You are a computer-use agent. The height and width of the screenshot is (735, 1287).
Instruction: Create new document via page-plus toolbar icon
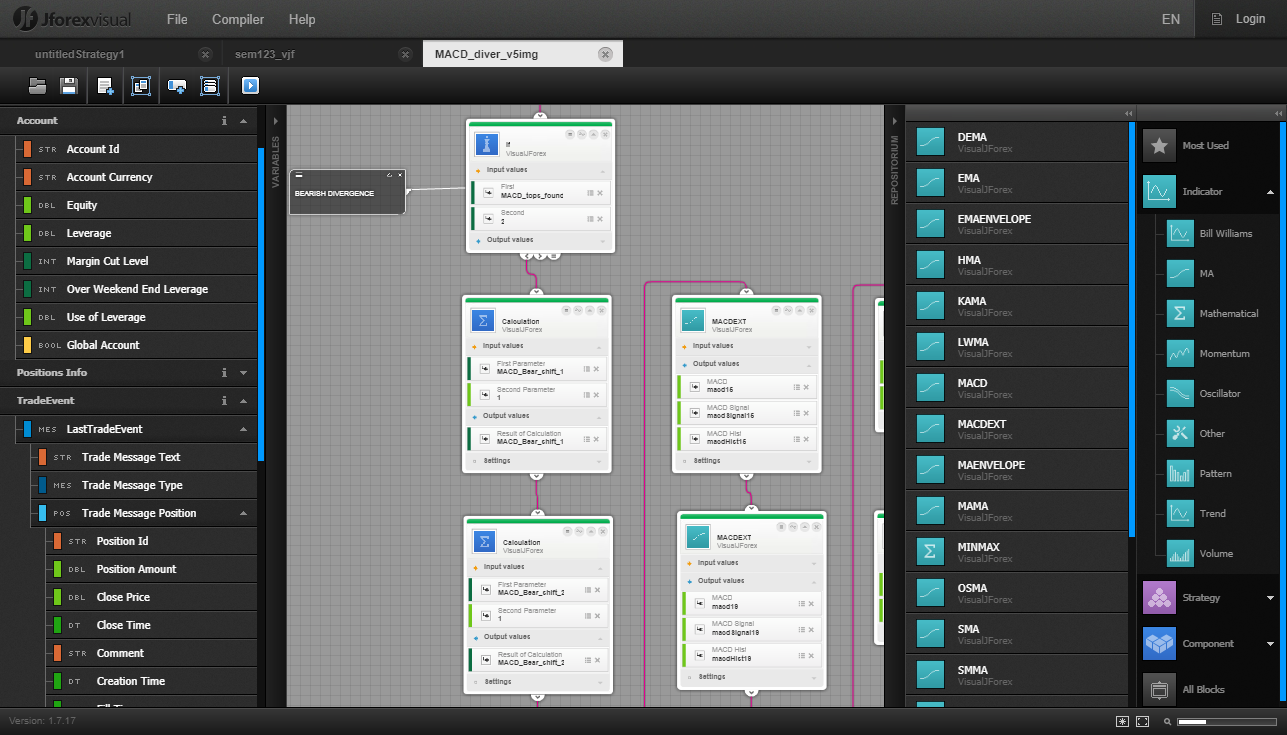click(x=105, y=86)
